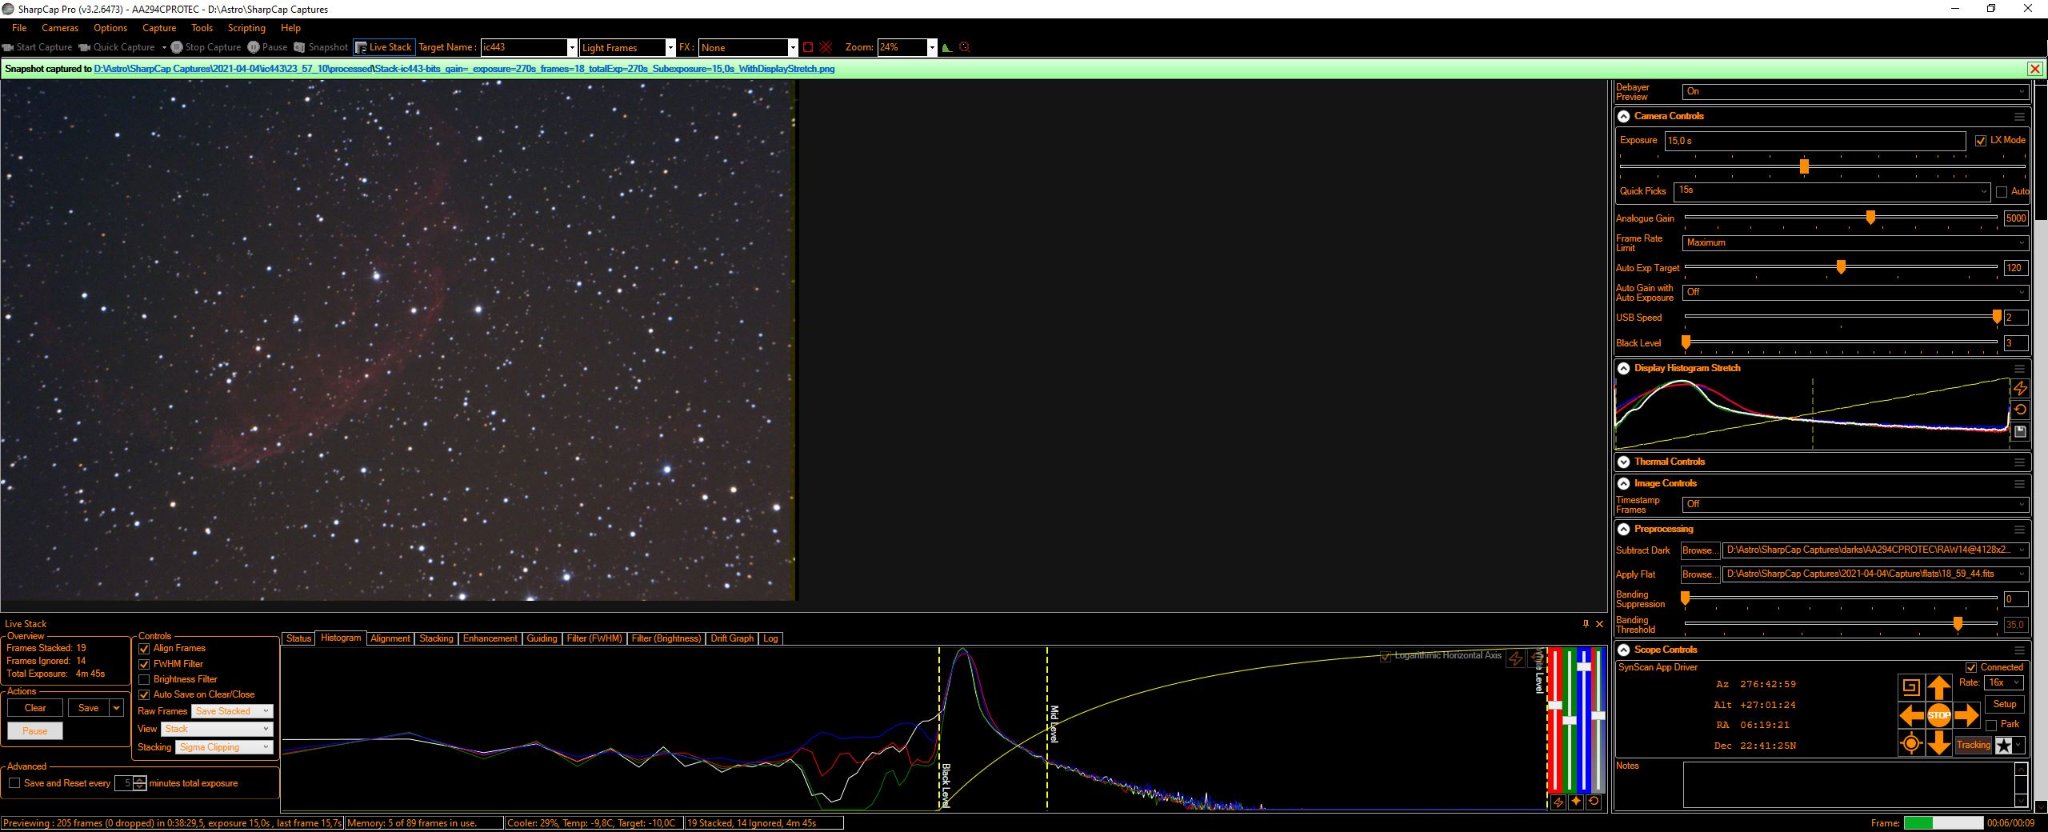
Task: Slew telescope down with the down arrow
Action: pyautogui.click(x=1939, y=743)
